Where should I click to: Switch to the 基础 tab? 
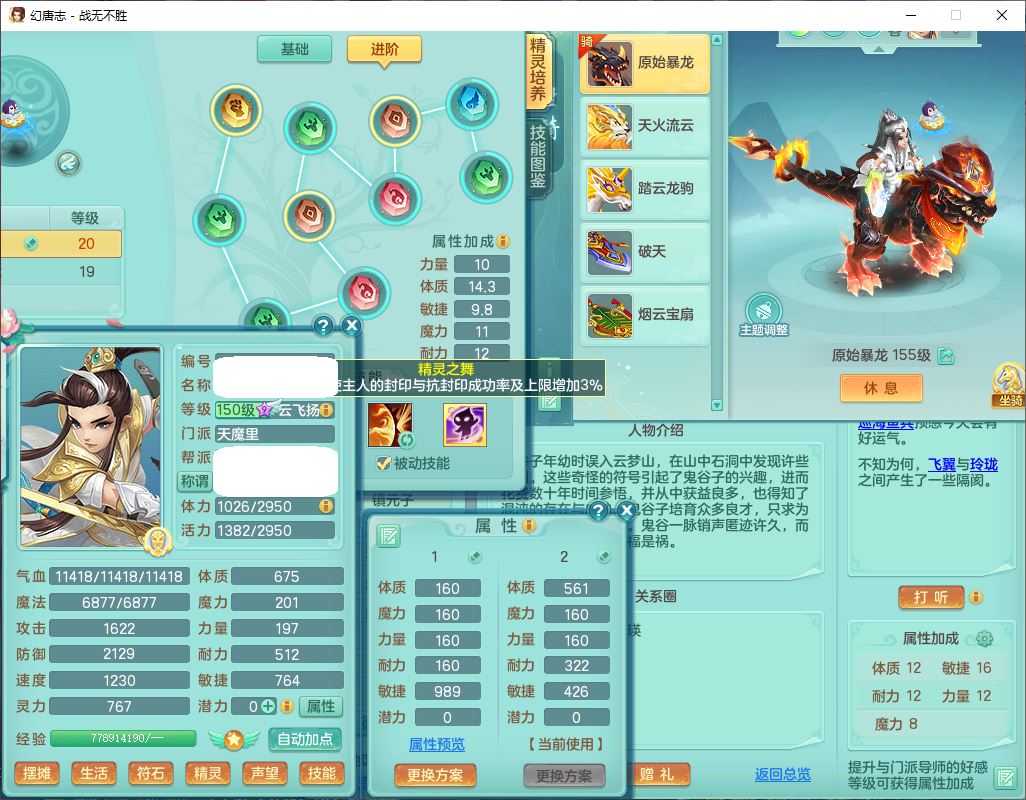tap(294, 49)
